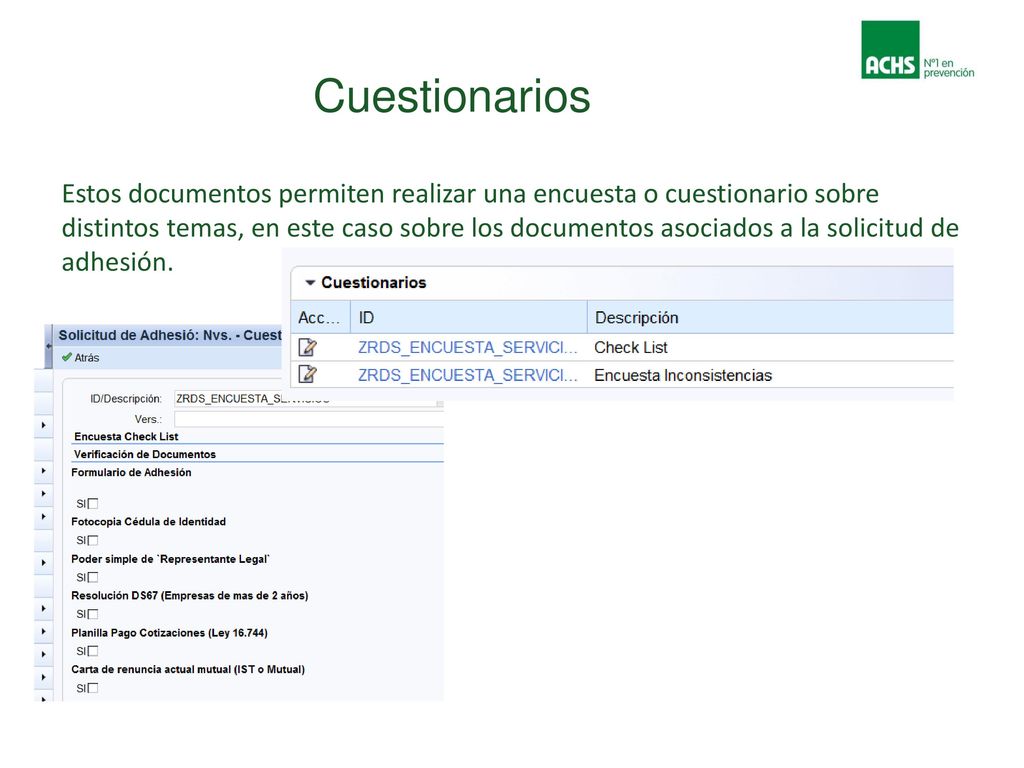The height and width of the screenshot is (768, 1024).
Task: Open ZRDS_ENCUESTA_SERVICI link in Check List row
Action: point(468,347)
